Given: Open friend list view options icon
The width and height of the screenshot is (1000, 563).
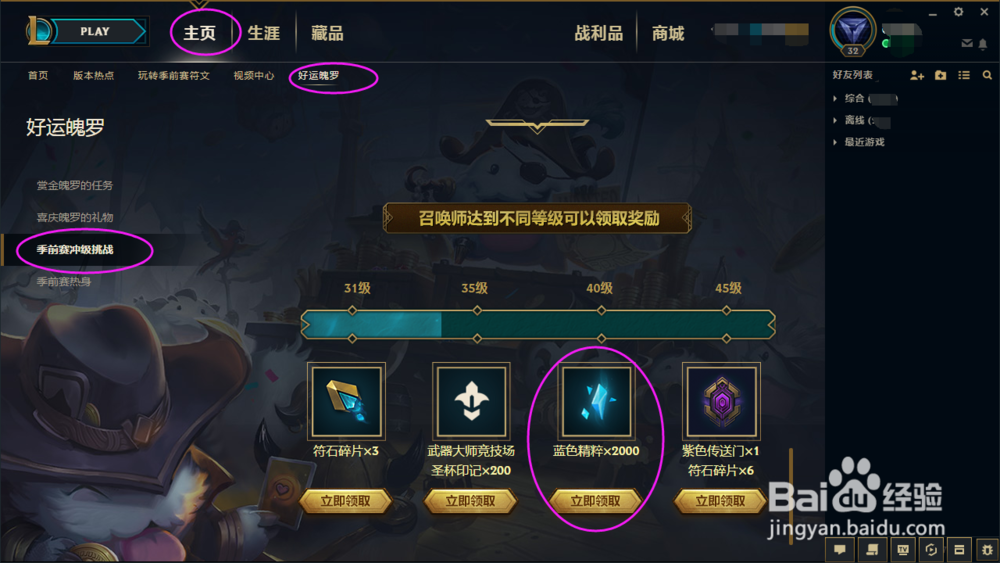Looking at the screenshot, I should click(964, 75).
